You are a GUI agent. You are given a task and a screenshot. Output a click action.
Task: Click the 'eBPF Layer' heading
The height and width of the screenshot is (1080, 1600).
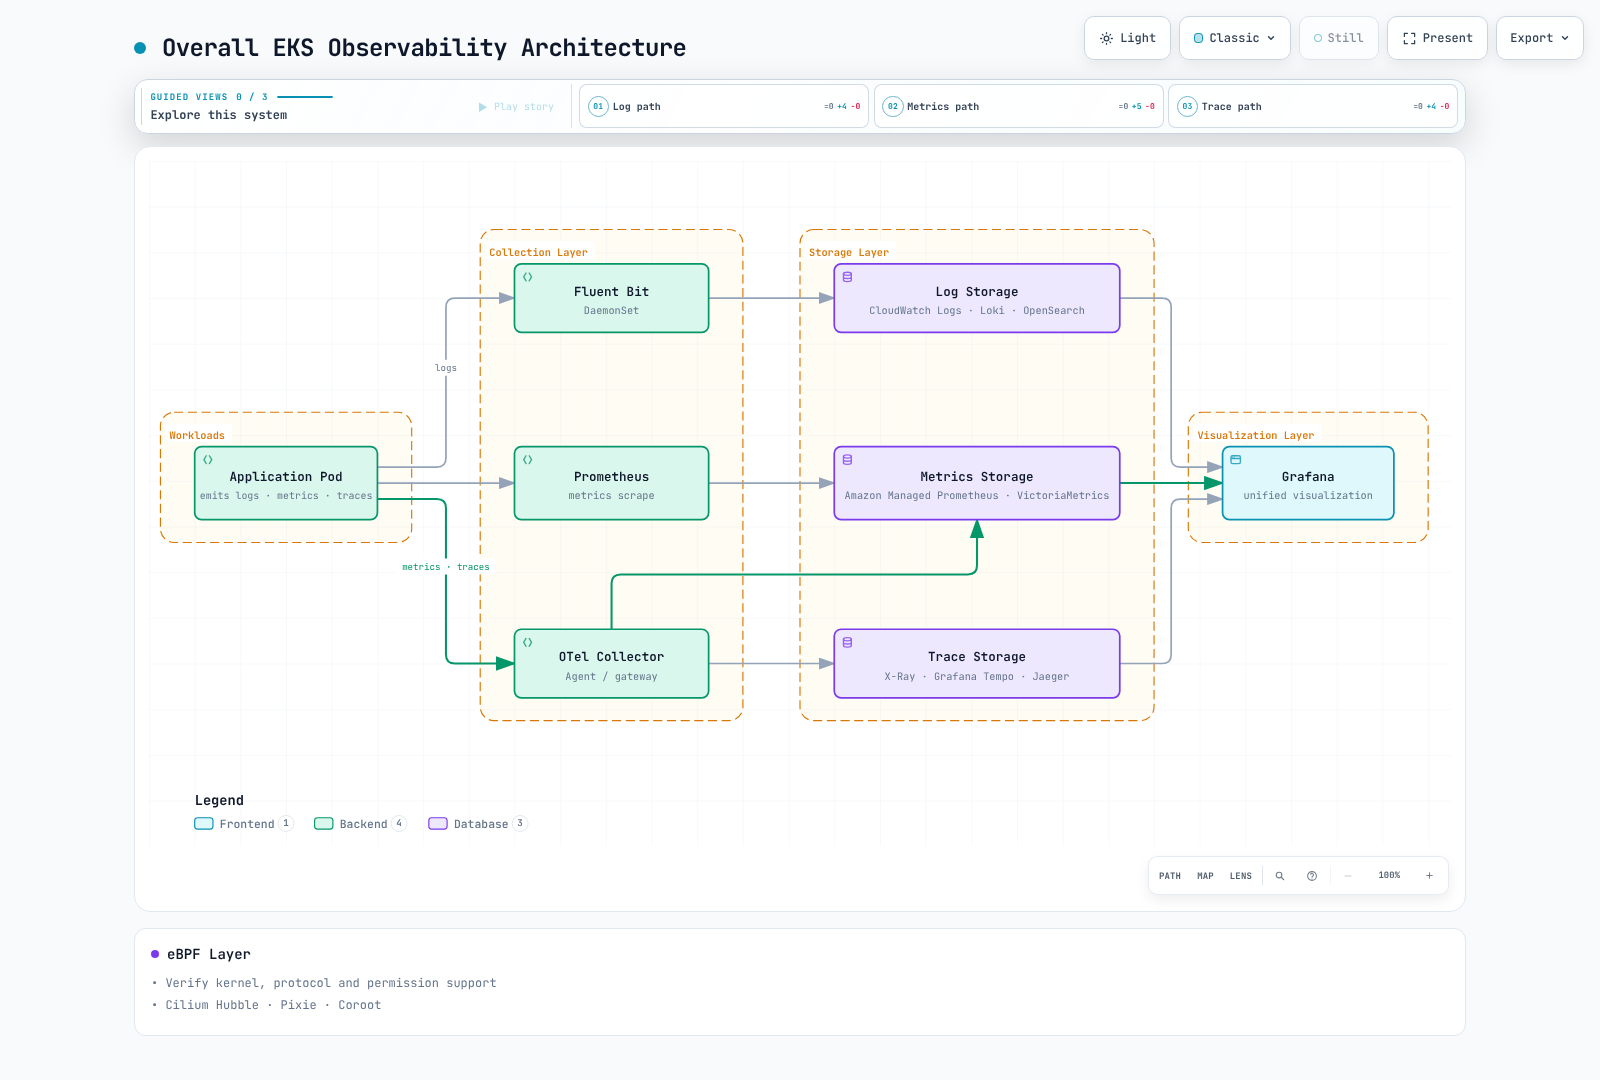tap(209, 954)
